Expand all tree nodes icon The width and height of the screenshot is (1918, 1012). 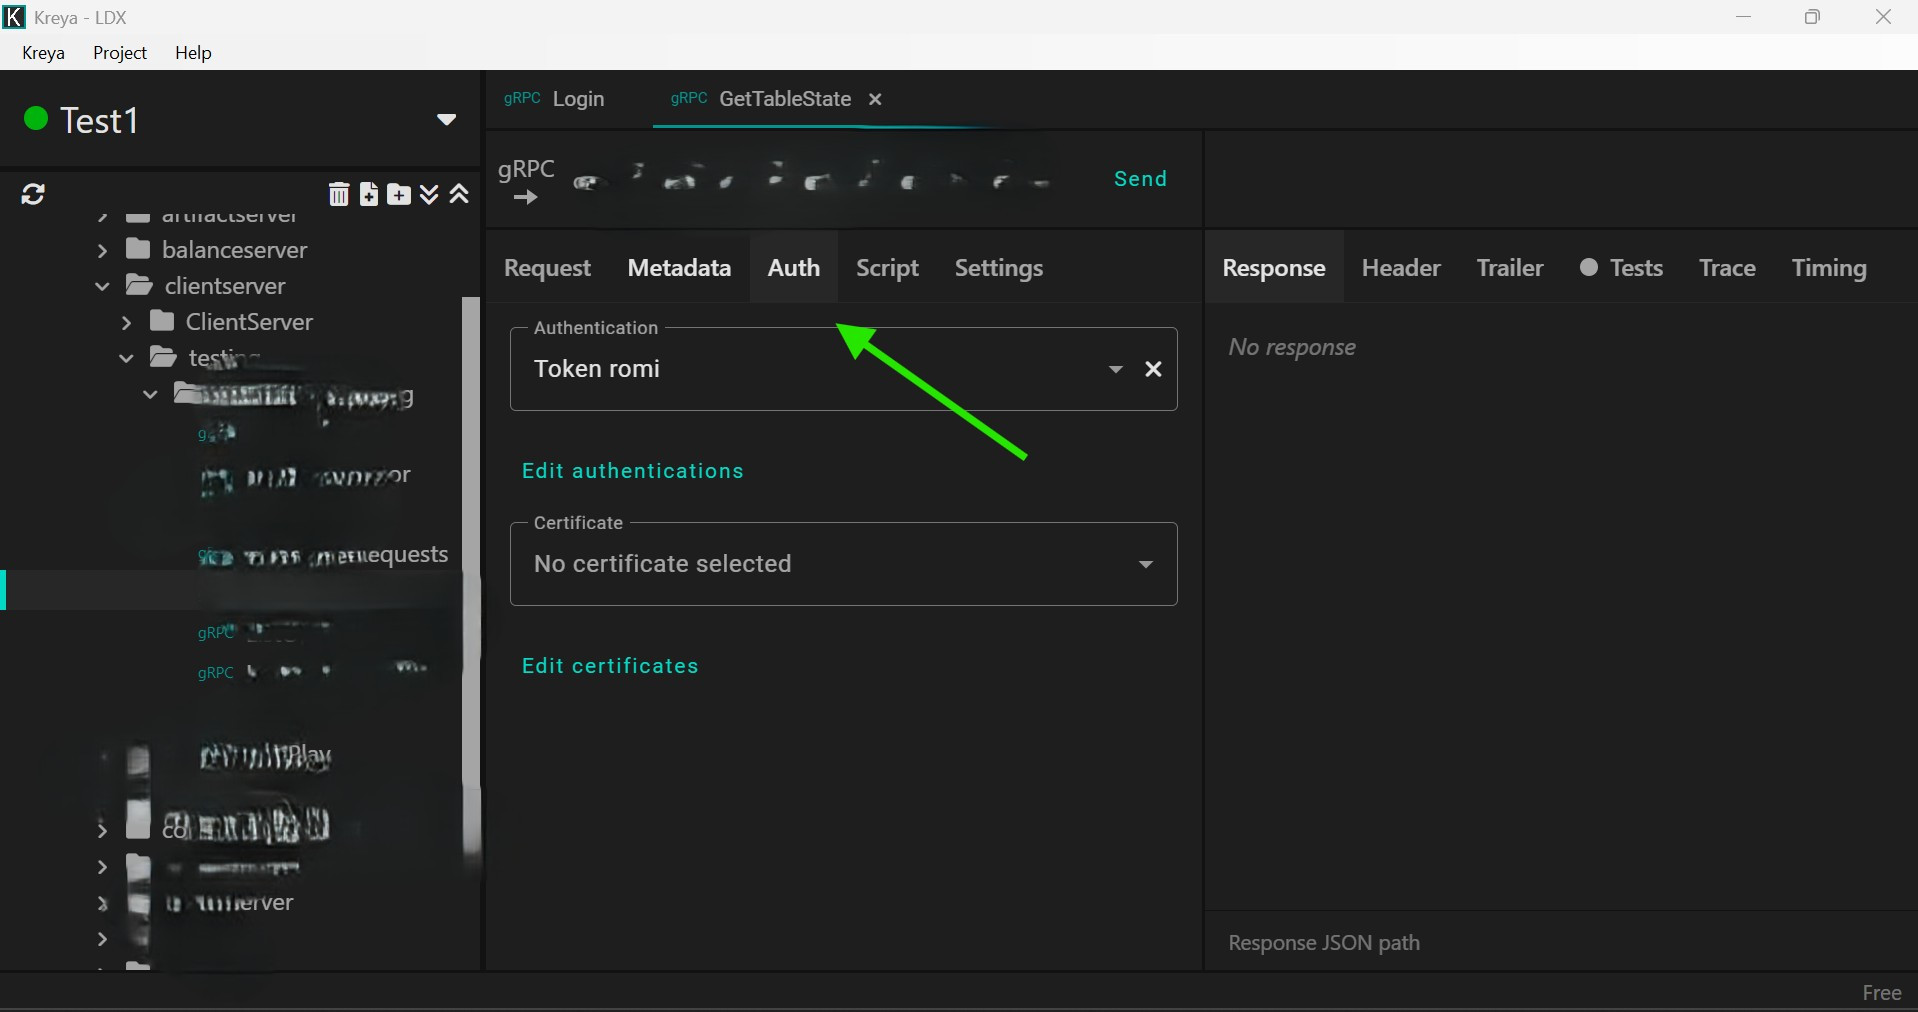click(x=430, y=194)
